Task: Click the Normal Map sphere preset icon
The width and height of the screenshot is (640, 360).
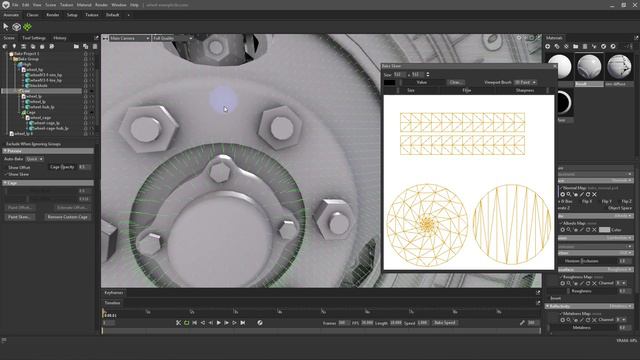Action: [x=562, y=195]
